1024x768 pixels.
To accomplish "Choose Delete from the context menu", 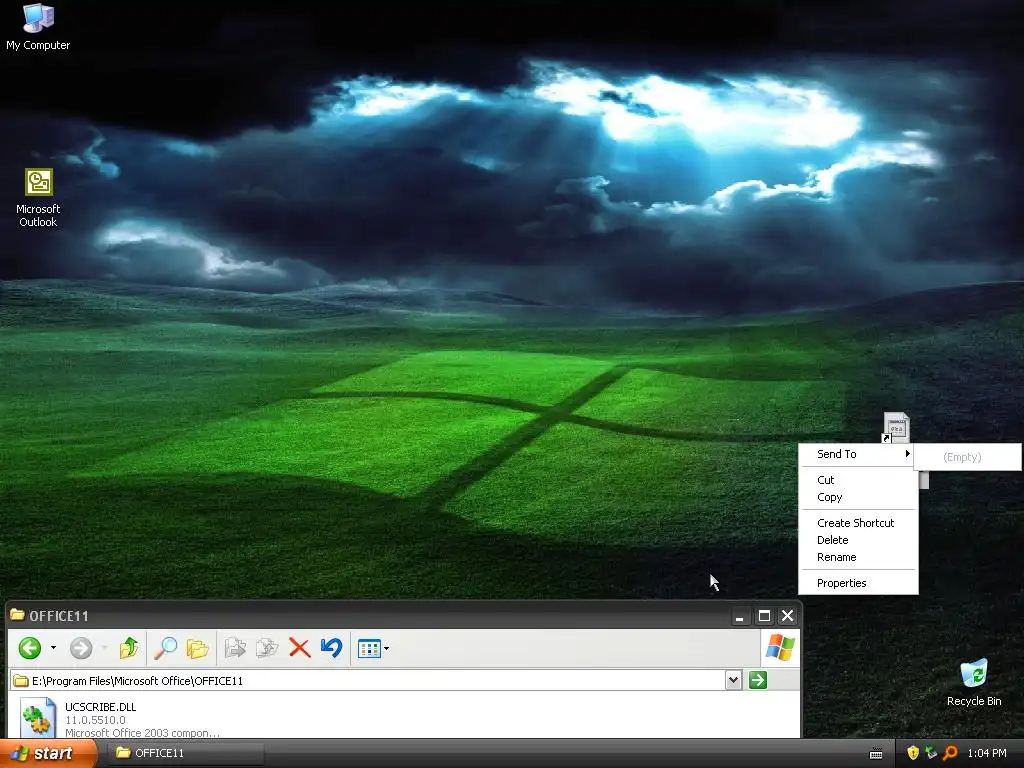I will (858, 539).
